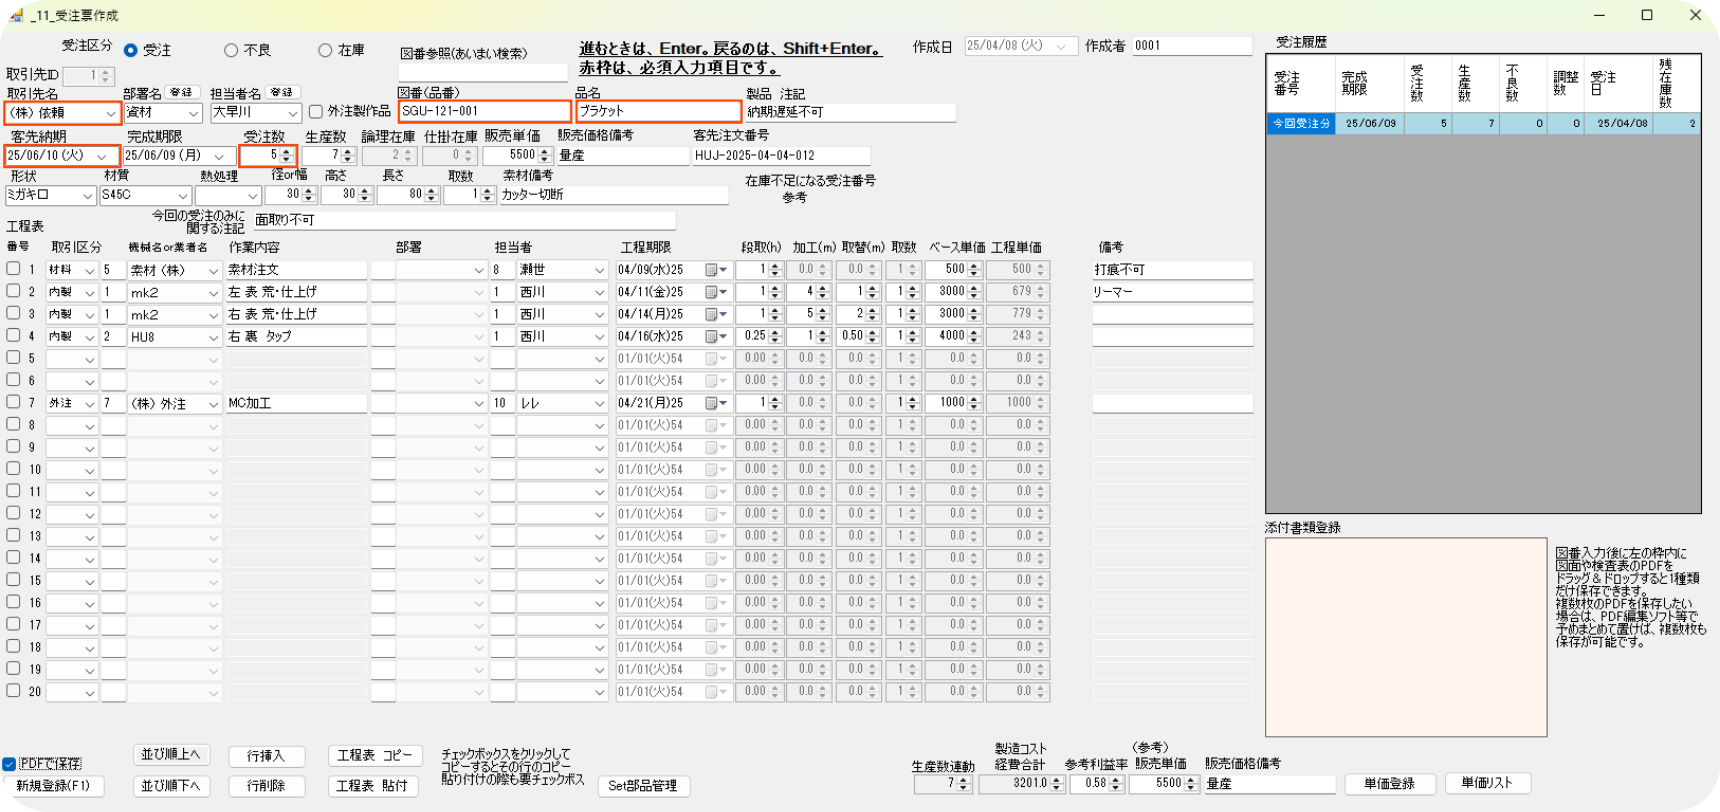The width and height of the screenshot is (1720, 812).
Task: Open row 2 machine name dropdown showing mk2
Action: pyautogui.click(x=212, y=293)
